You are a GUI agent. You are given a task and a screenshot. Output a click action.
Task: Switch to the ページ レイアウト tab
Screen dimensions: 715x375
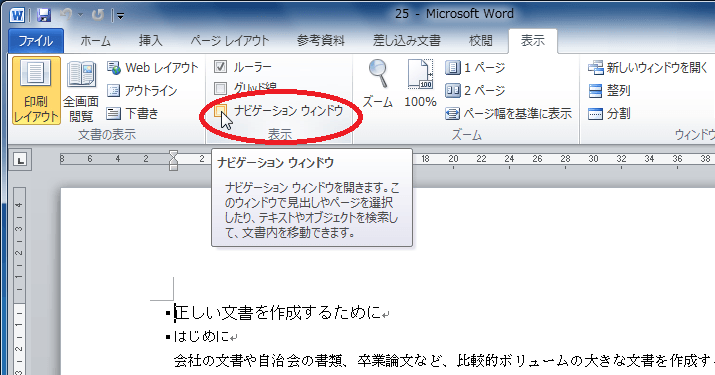(x=229, y=41)
